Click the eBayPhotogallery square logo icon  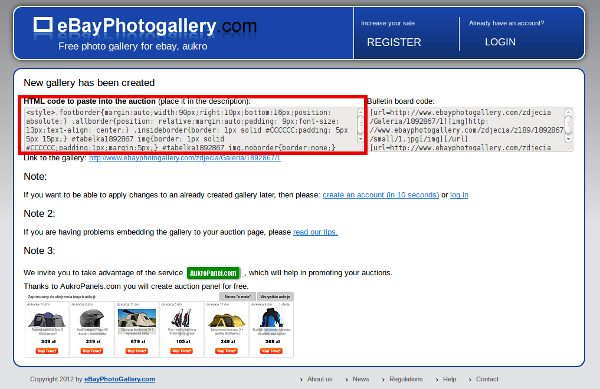click(43, 25)
